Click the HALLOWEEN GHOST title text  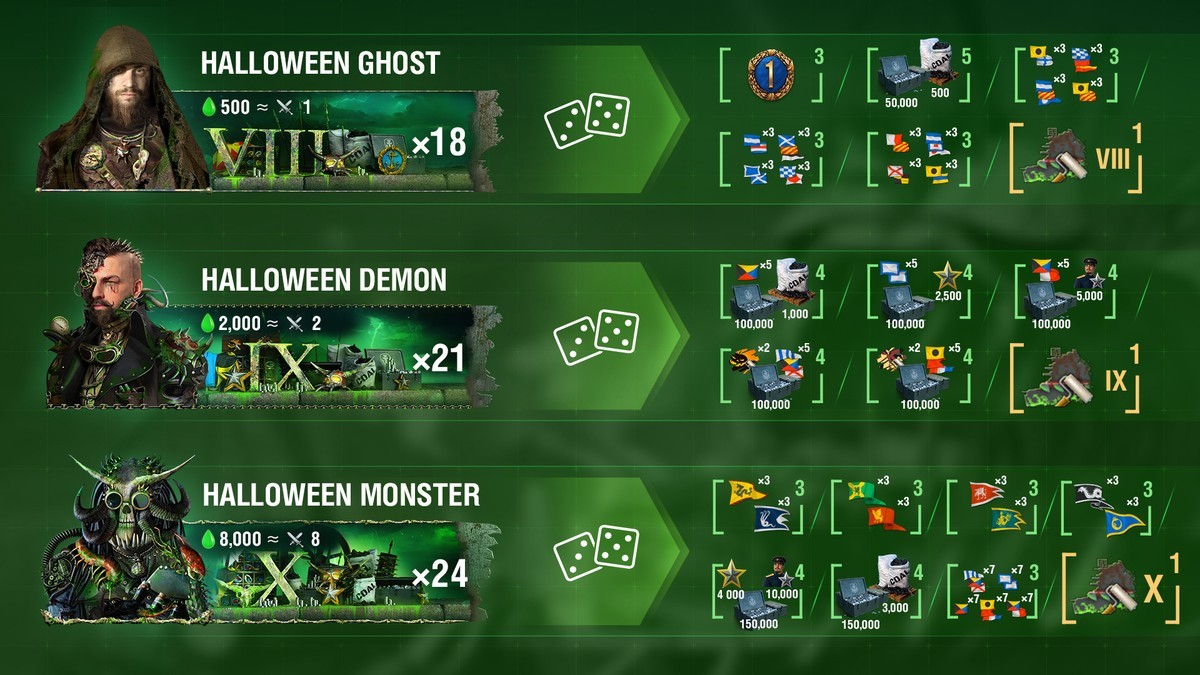click(320, 63)
